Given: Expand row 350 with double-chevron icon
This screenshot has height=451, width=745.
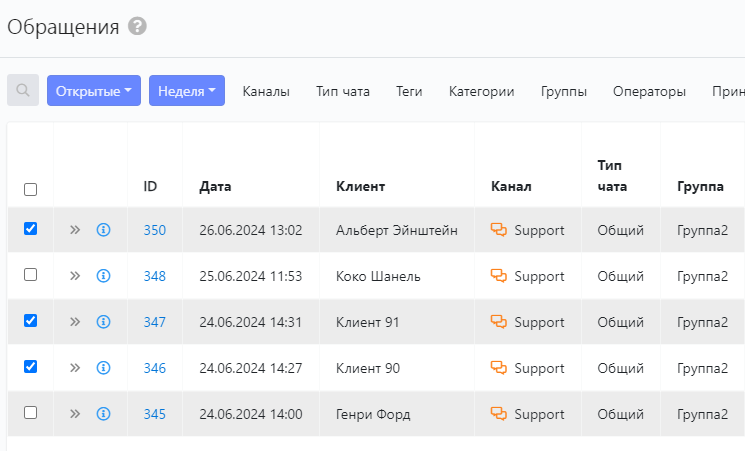Looking at the screenshot, I should point(75,230).
